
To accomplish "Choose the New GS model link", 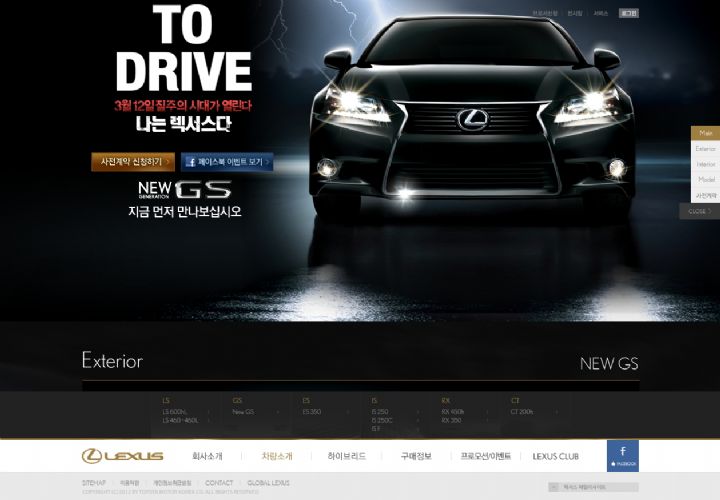I will point(243,411).
